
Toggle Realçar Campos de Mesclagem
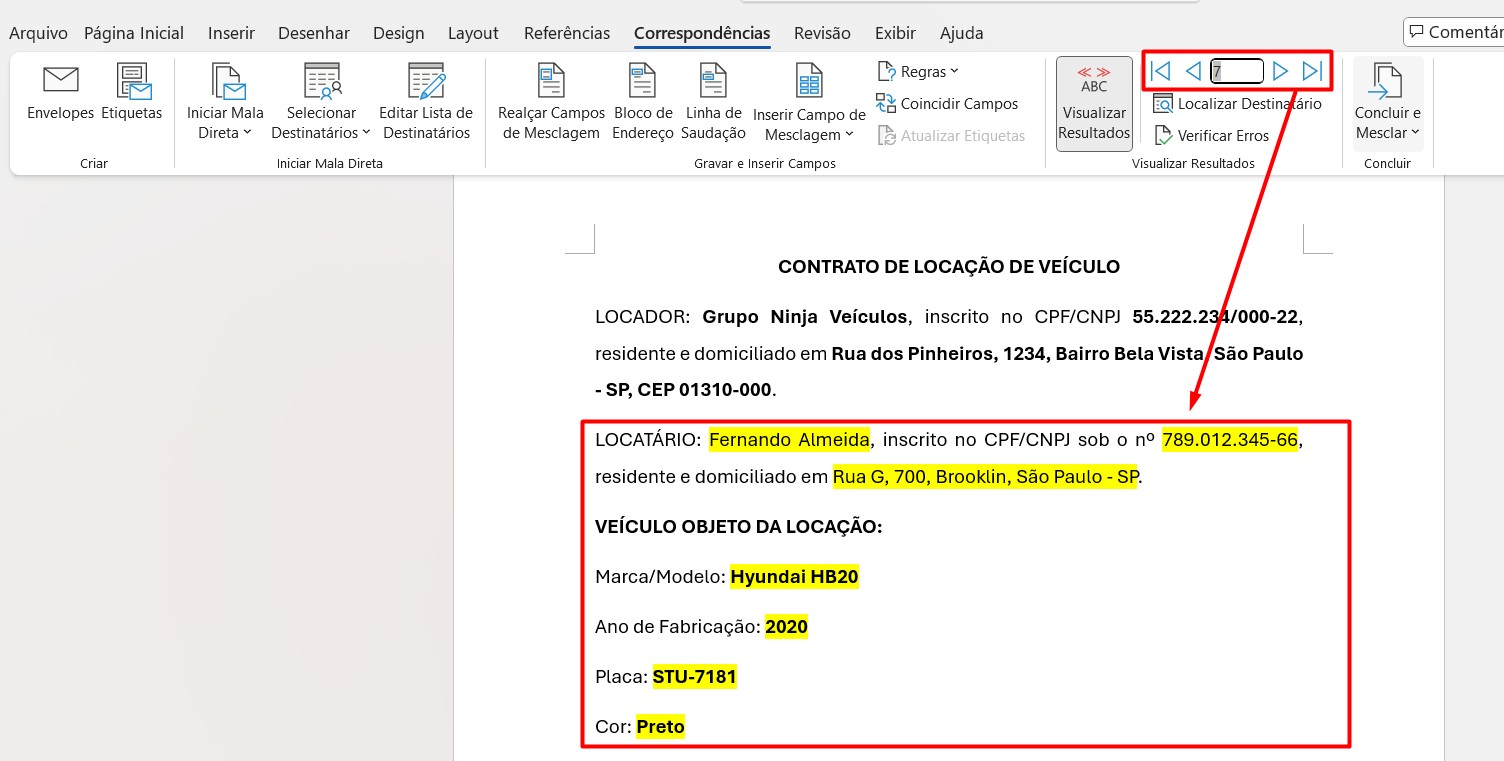coord(551,102)
